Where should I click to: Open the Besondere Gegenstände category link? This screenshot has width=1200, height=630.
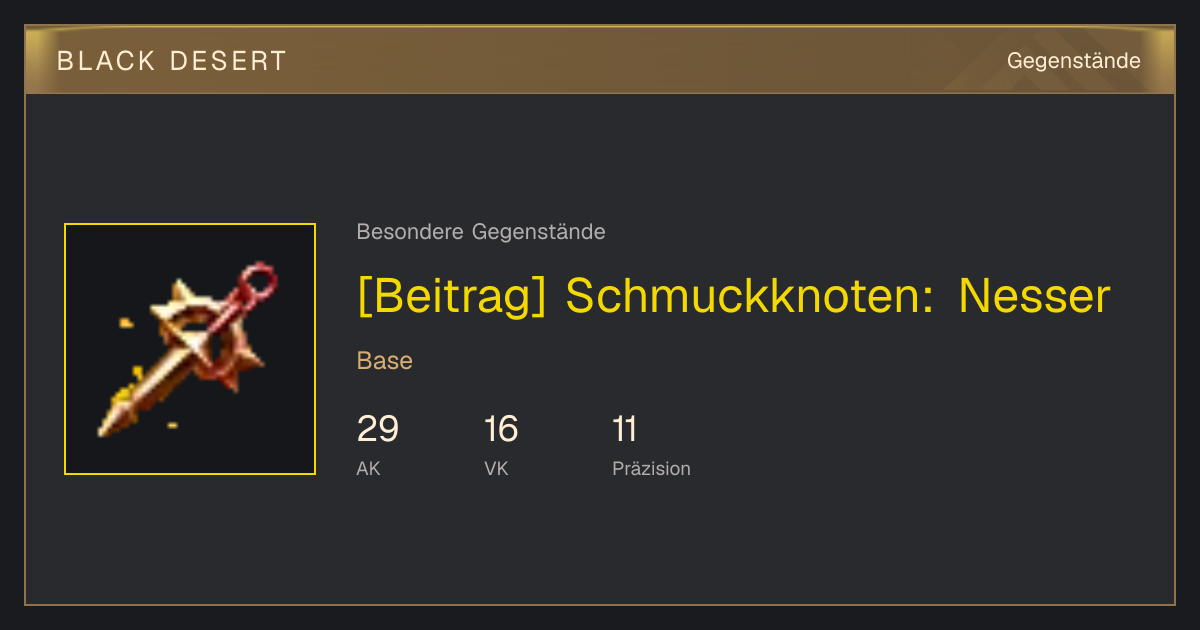(481, 232)
